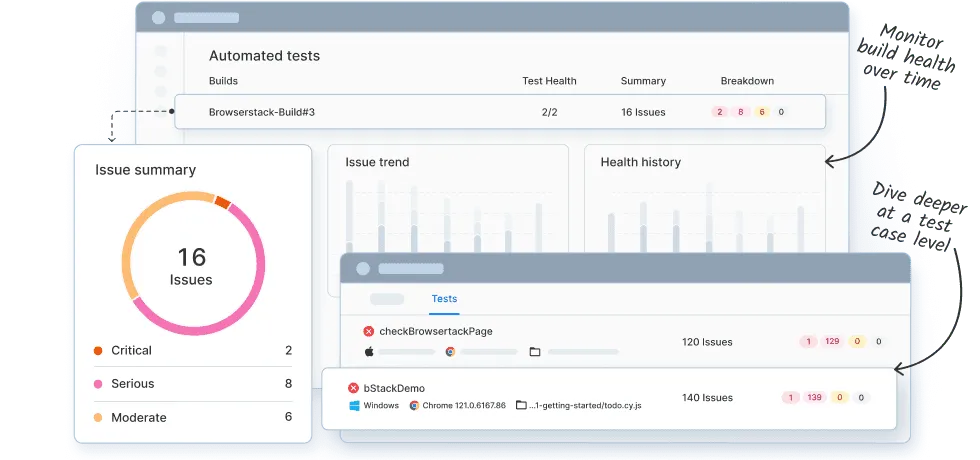Click the Breakdown column header

[747, 81]
